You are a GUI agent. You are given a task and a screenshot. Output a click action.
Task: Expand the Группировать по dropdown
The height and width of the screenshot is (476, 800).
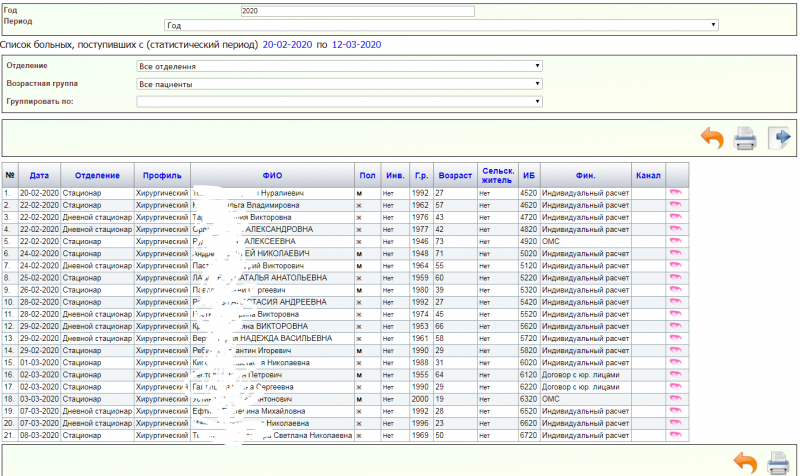339,101
